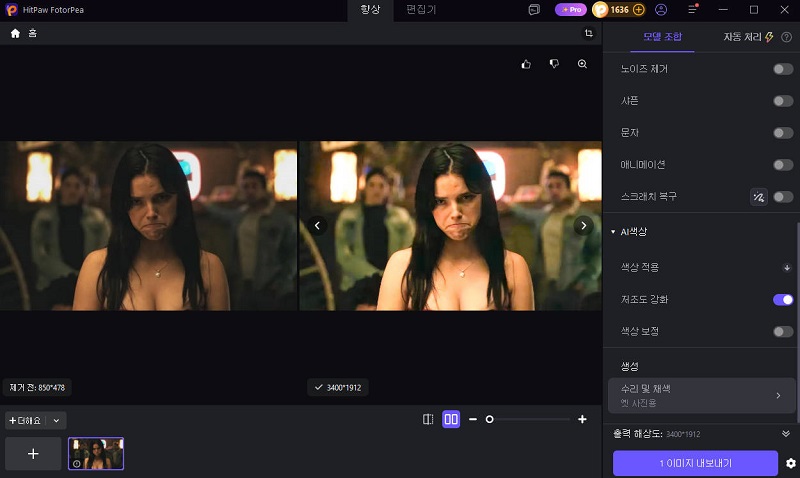The height and width of the screenshot is (478, 800).
Task: Open the hamburger menu icon
Action: coord(692,10)
